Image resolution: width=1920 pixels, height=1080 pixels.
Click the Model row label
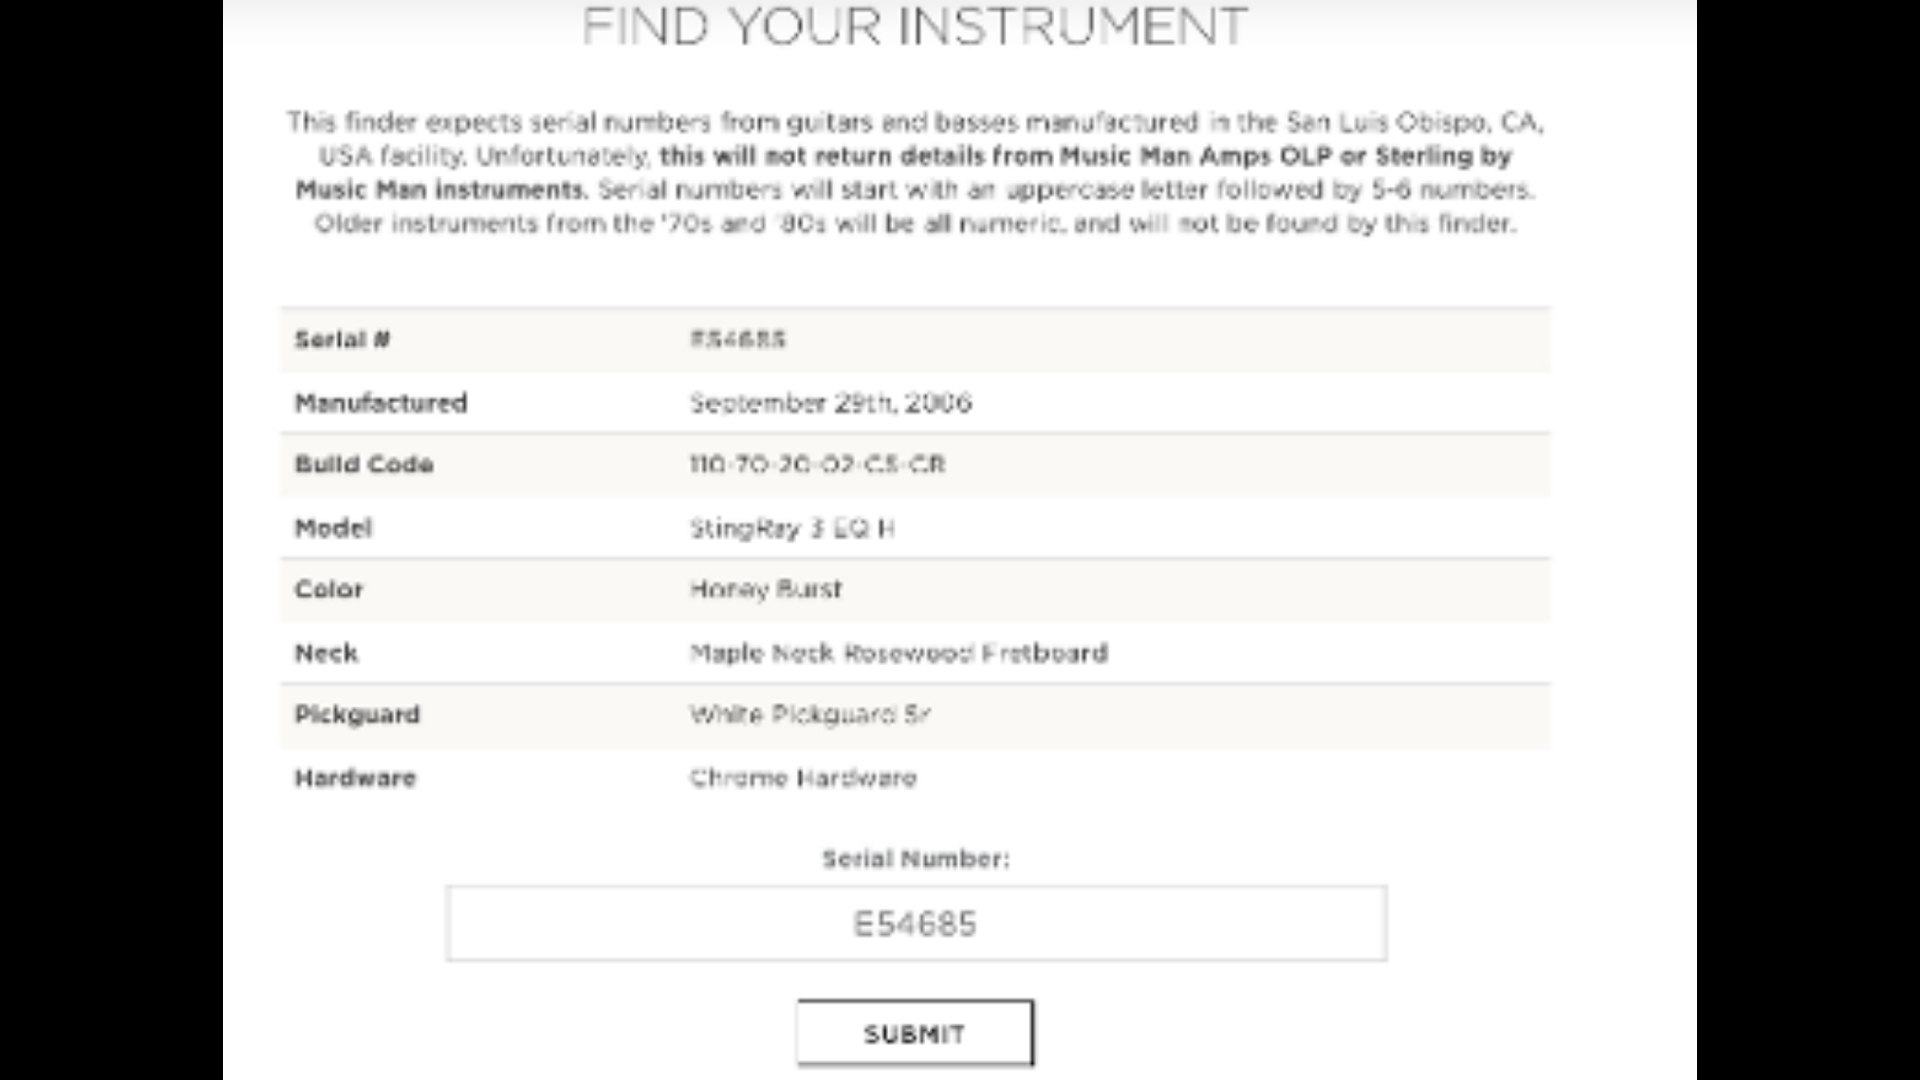pyautogui.click(x=333, y=528)
